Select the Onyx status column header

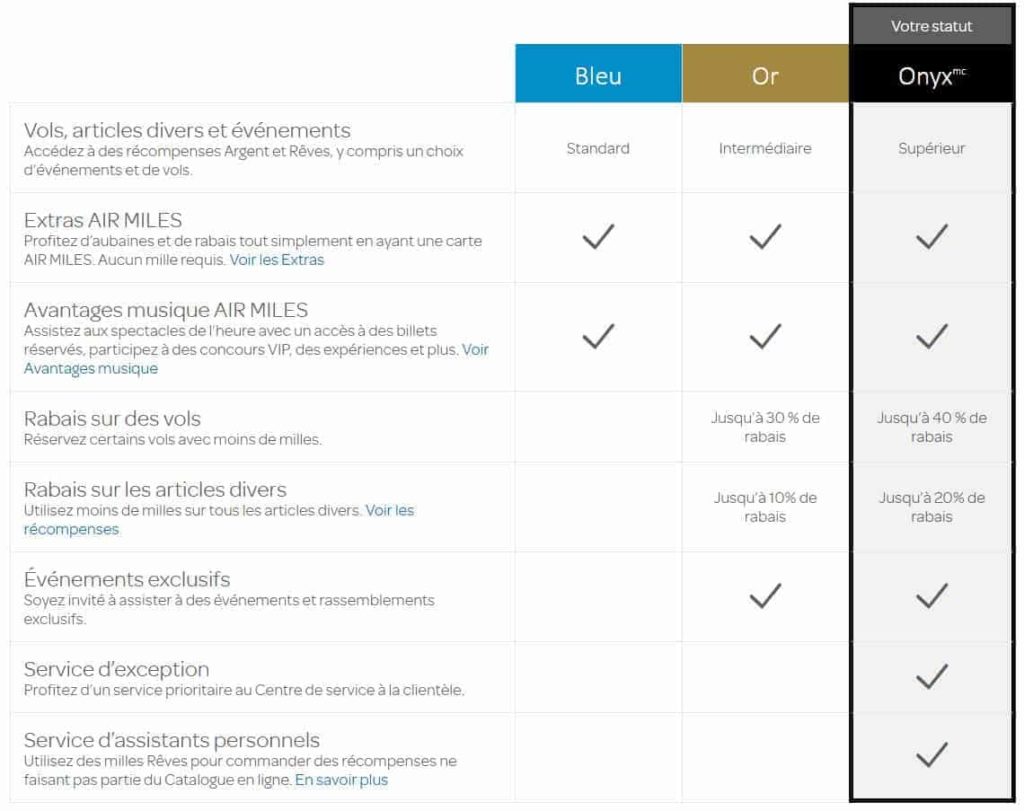coord(931,75)
